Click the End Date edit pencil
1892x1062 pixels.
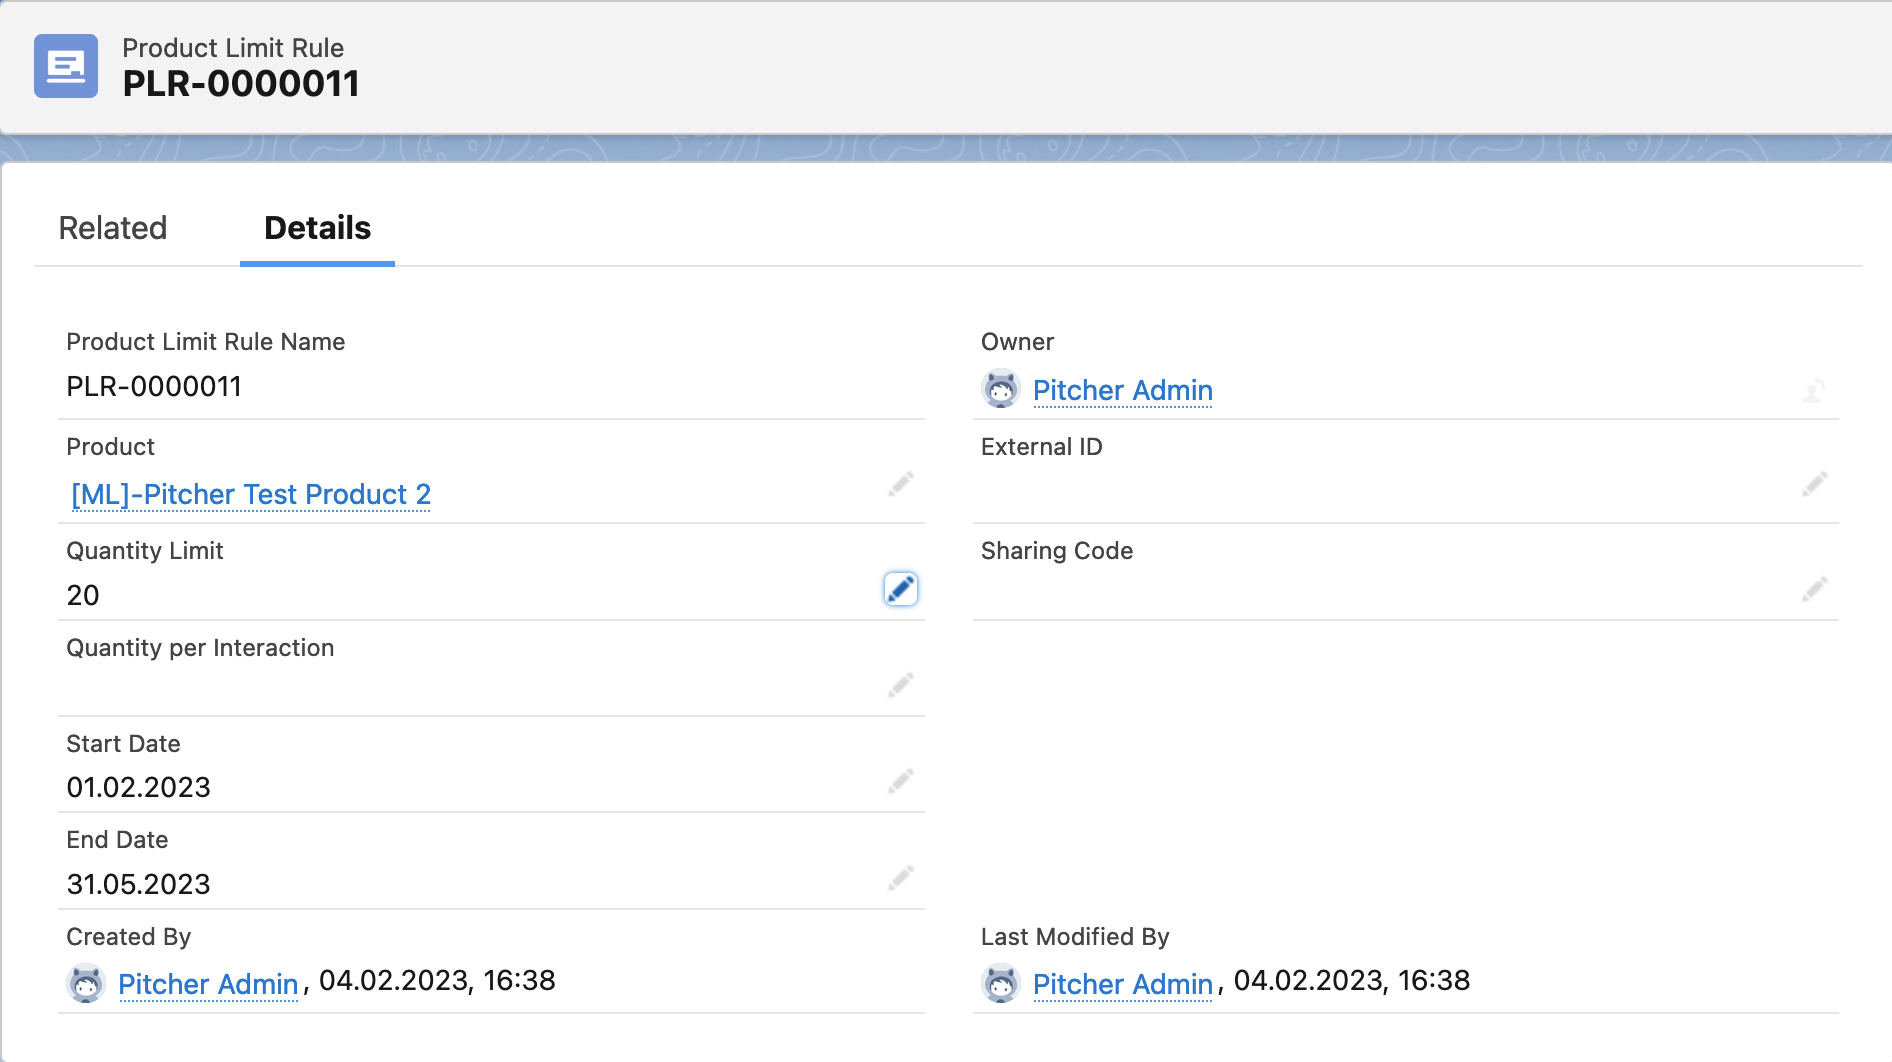tap(900, 878)
